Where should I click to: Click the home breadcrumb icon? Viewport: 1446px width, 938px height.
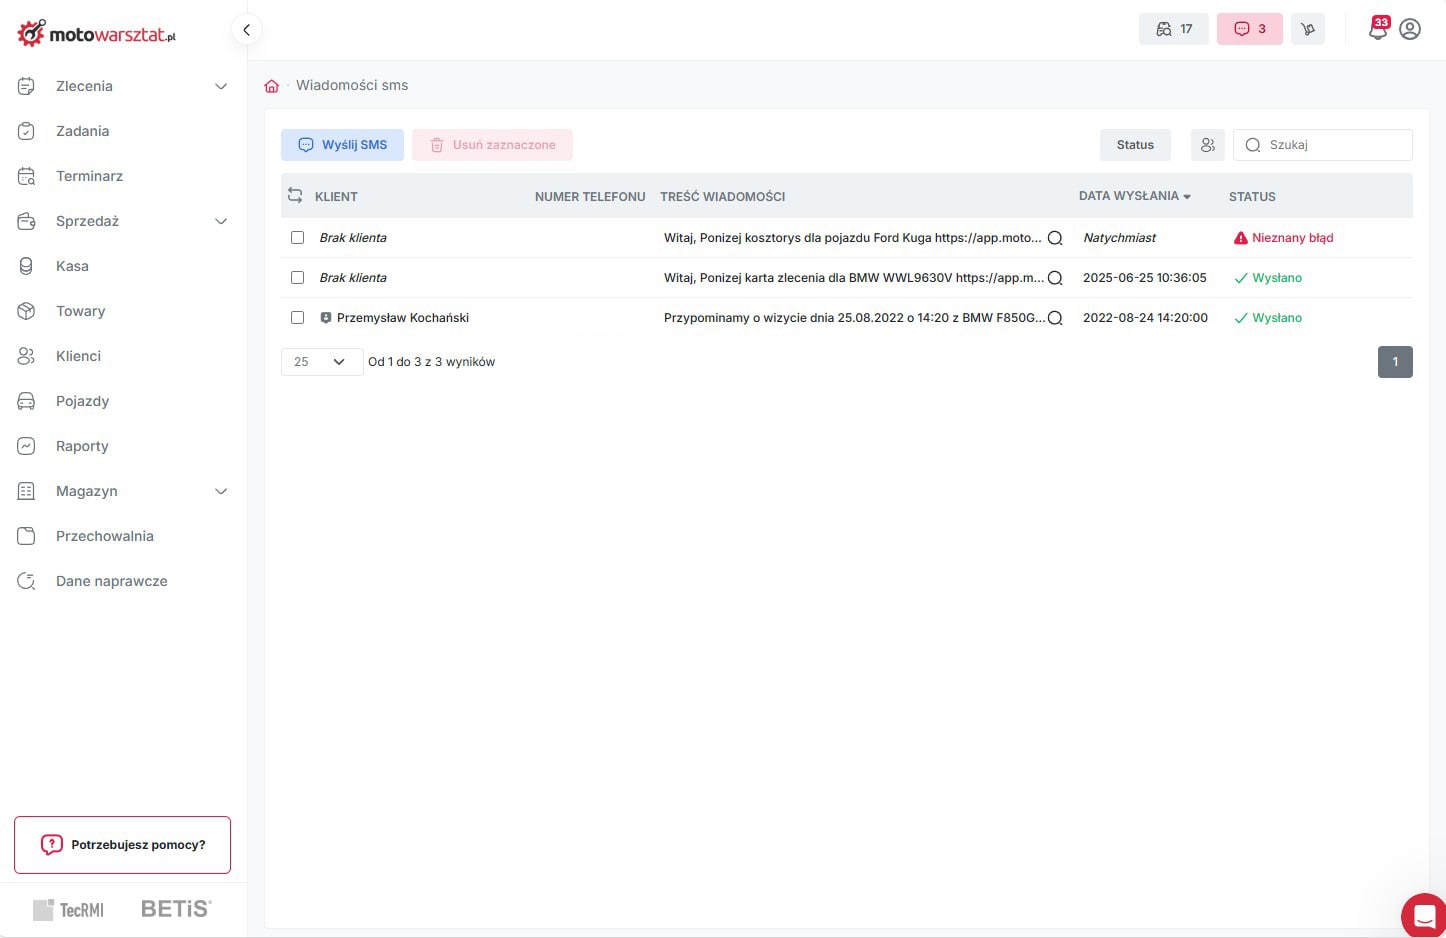[271, 86]
